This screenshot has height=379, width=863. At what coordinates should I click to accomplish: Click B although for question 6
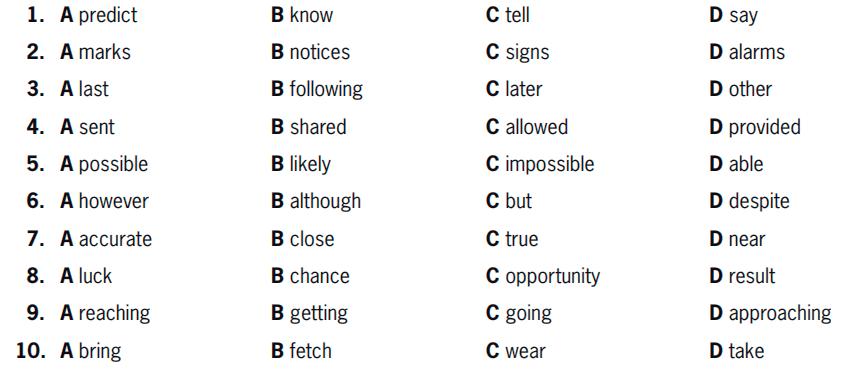316,202
